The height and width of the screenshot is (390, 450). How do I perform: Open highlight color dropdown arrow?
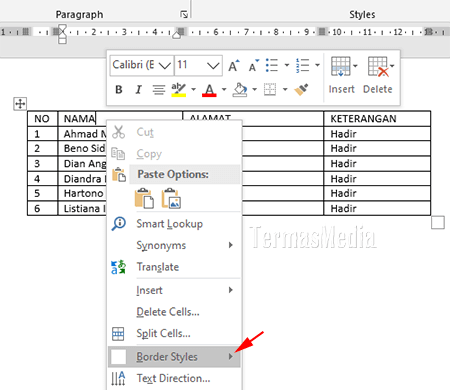click(193, 89)
